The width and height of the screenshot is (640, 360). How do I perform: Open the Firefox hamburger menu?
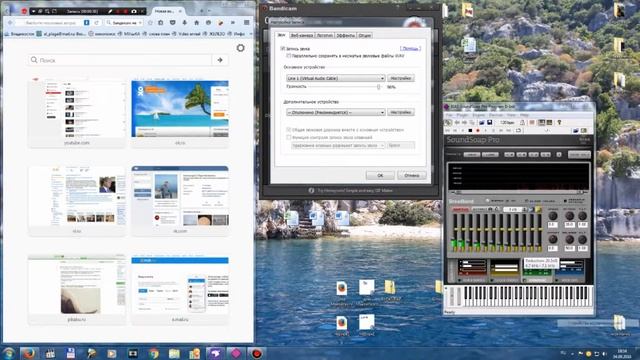pyautogui.click(x=247, y=23)
